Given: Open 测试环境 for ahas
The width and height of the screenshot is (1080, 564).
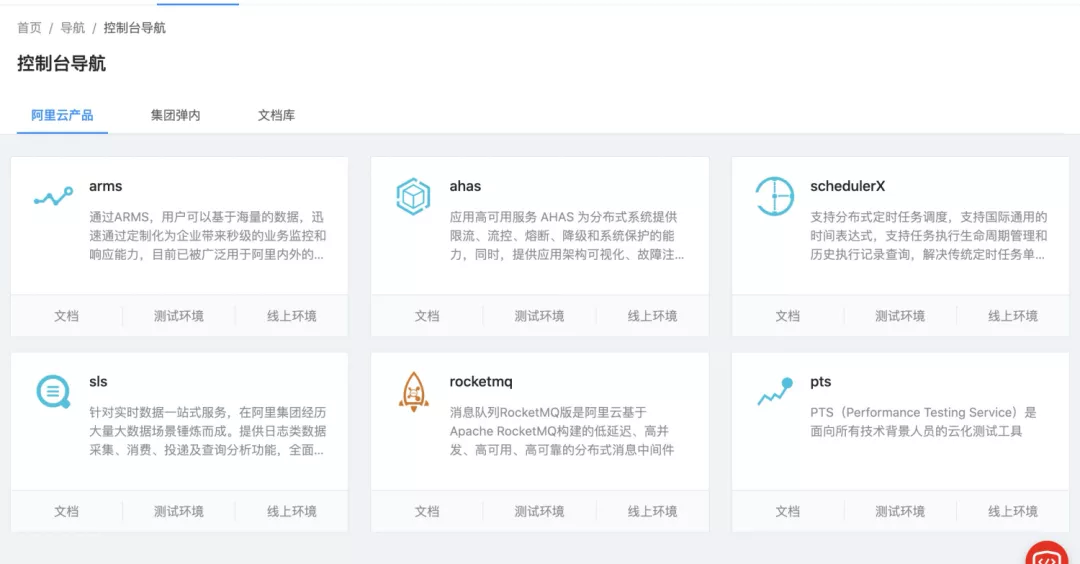Looking at the screenshot, I should [539, 316].
